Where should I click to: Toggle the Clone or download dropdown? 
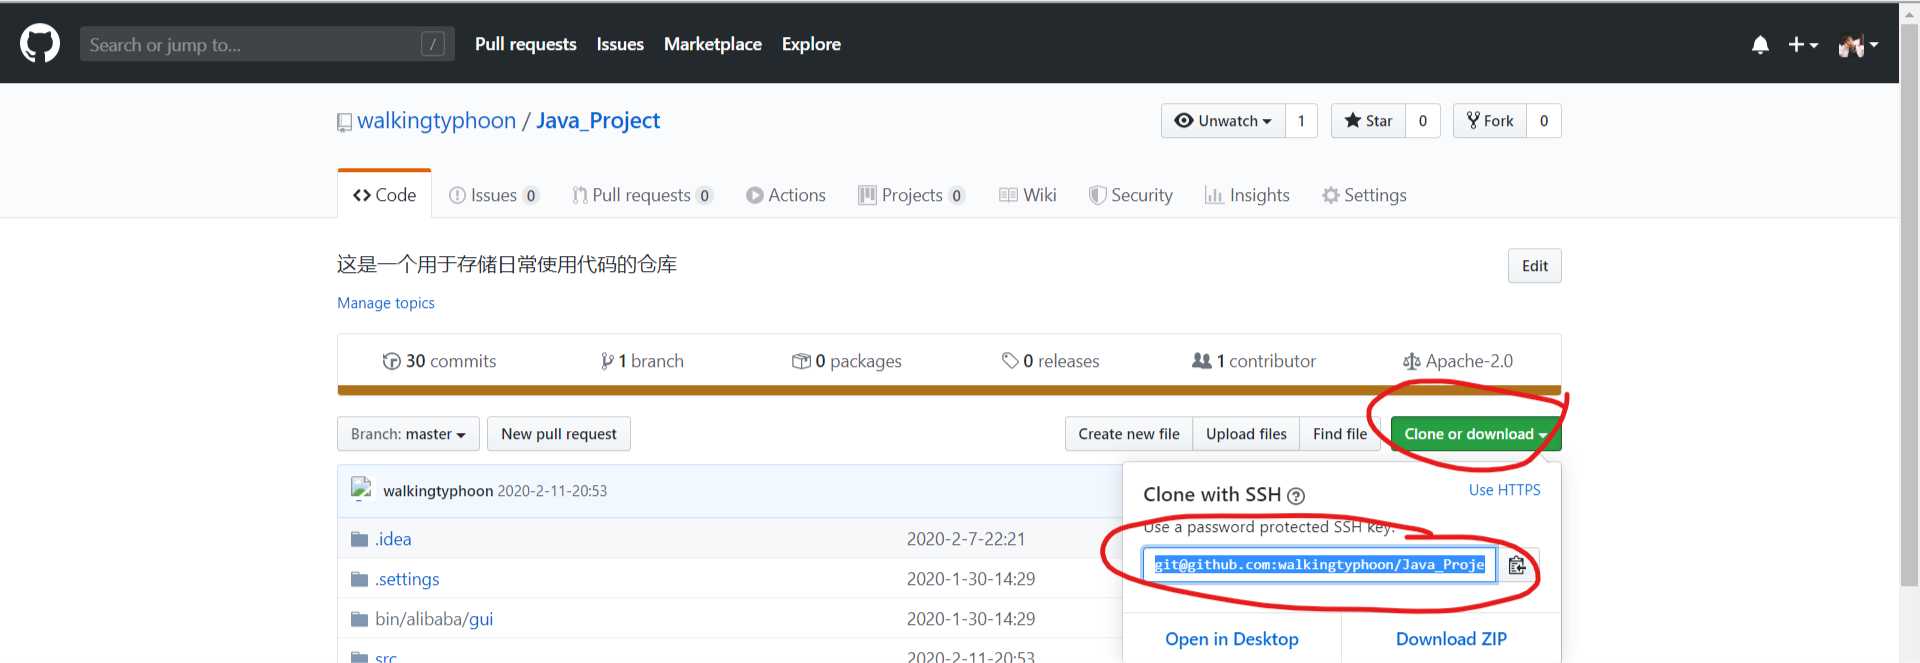click(x=1475, y=434)
